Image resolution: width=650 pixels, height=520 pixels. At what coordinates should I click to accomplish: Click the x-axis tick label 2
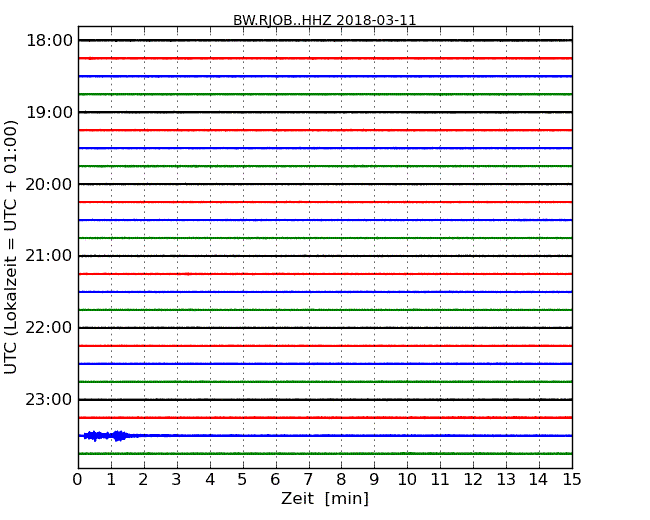point(143,480)
